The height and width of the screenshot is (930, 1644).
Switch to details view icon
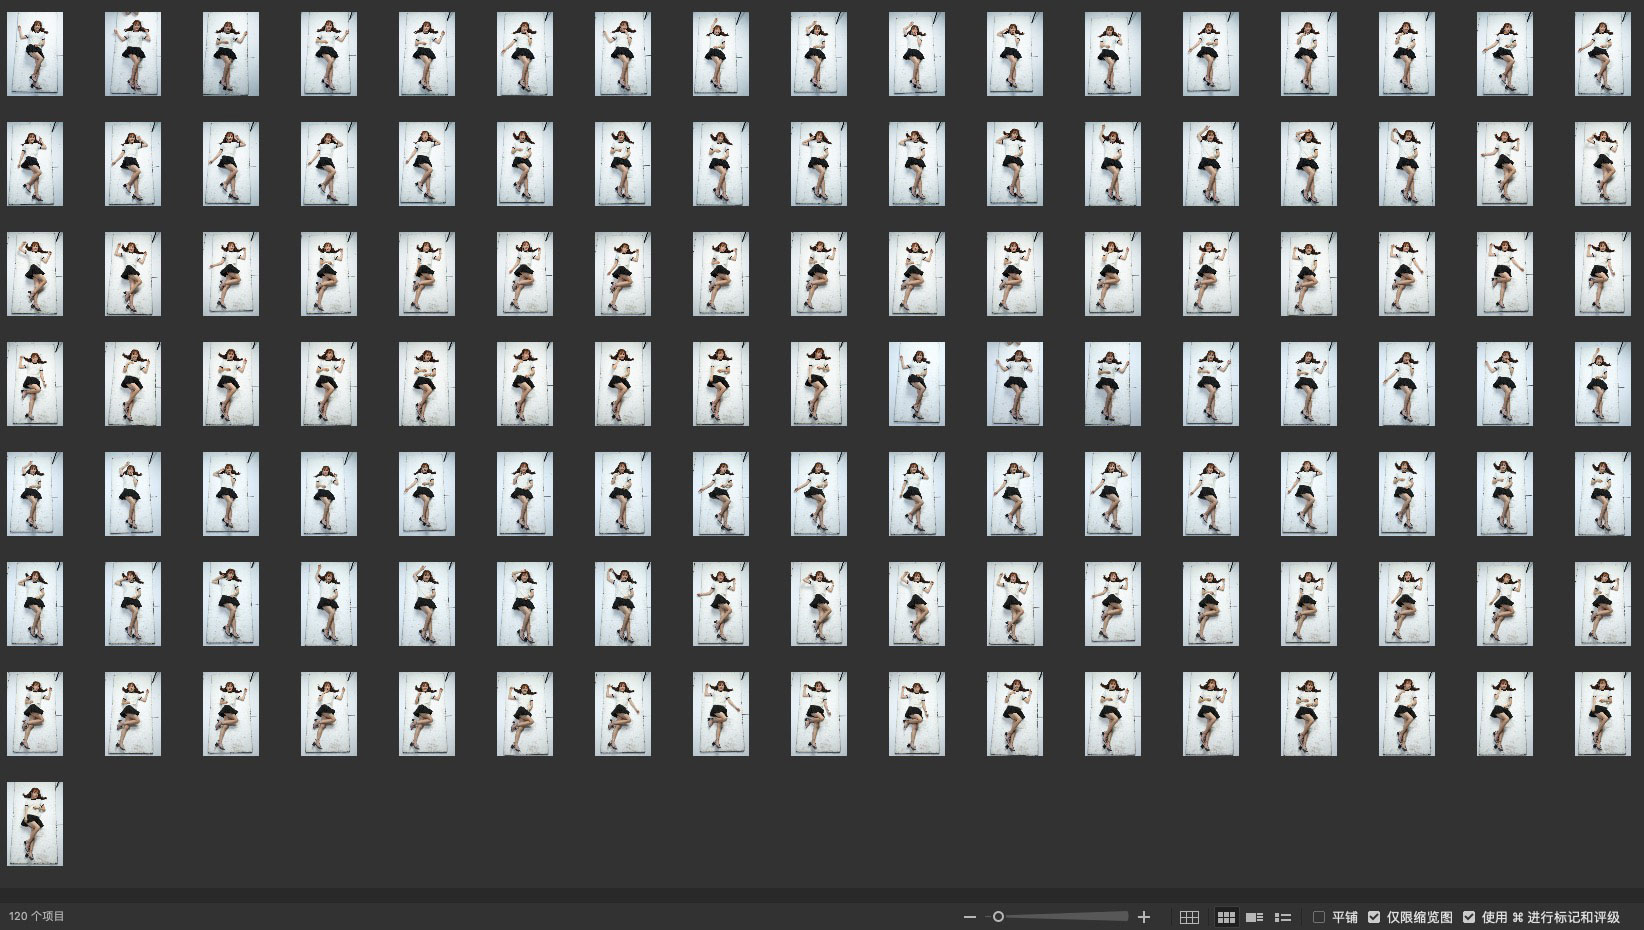1254,917
